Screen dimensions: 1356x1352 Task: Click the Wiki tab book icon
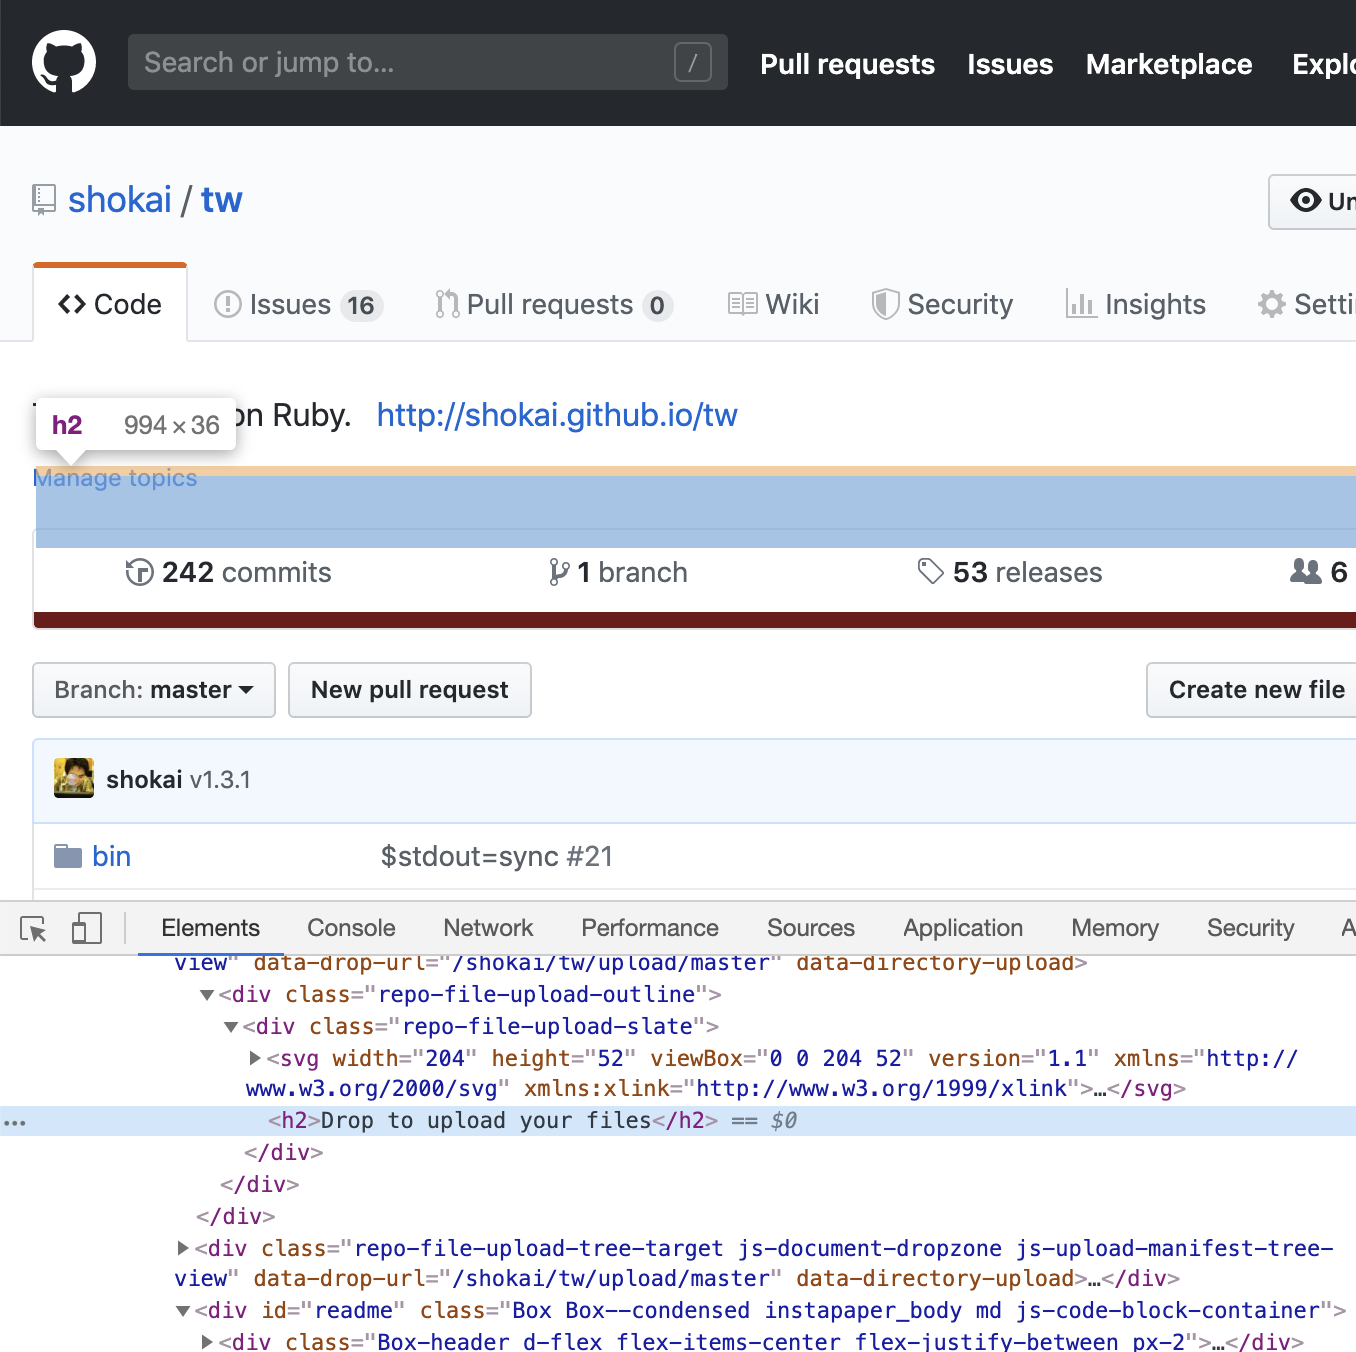[x=743, y=304]
